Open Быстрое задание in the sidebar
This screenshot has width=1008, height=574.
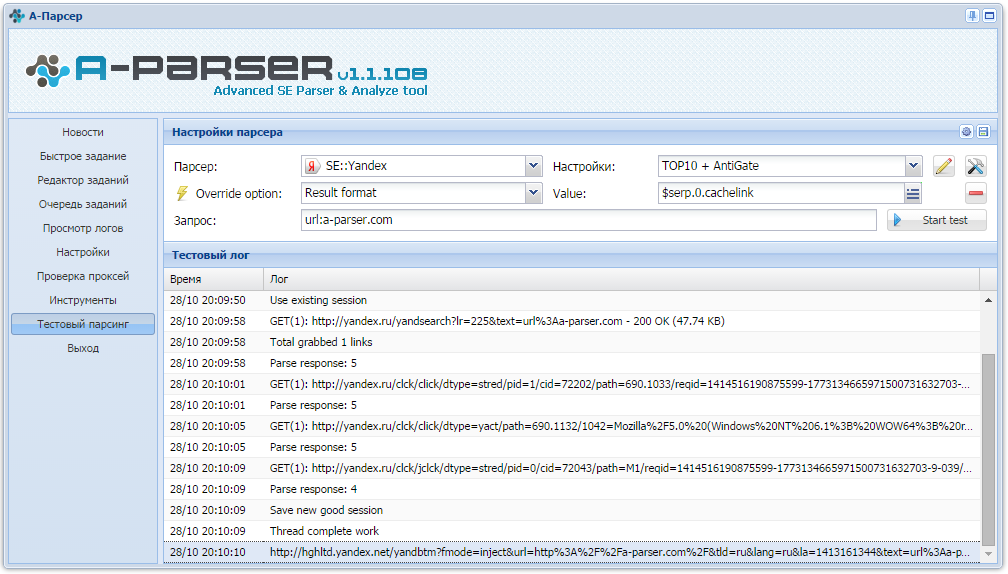point(83,156)
